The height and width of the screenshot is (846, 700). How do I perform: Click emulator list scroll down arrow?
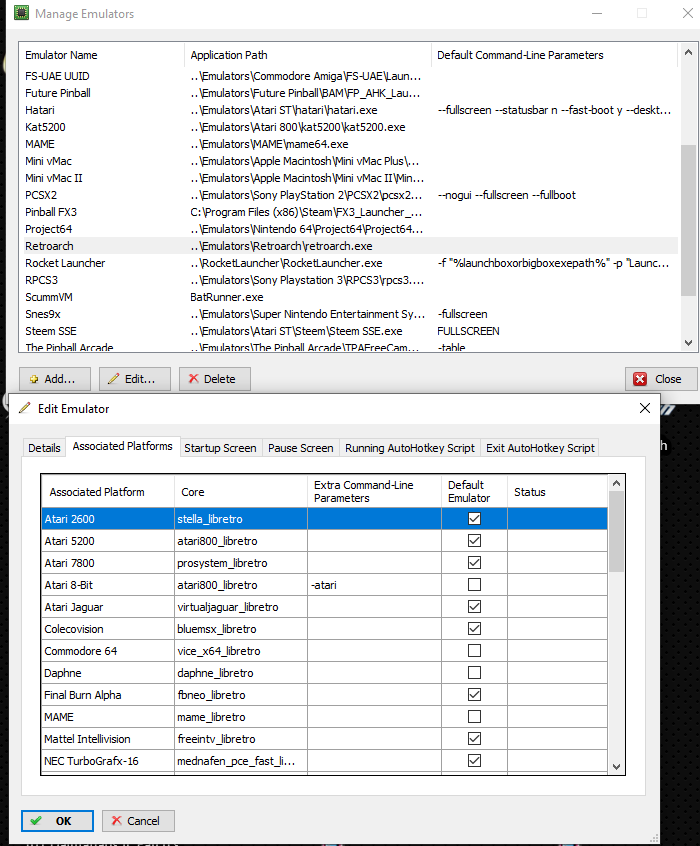pyautogui.click(x=688, y=343)
